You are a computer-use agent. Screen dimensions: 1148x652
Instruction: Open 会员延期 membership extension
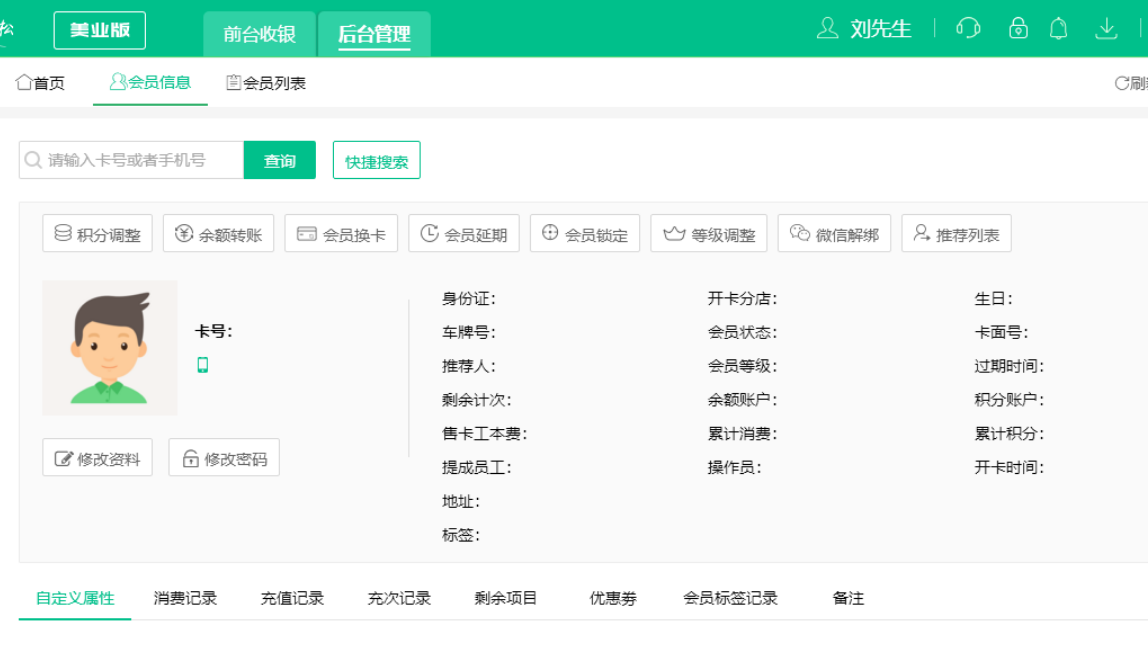tap(464, 234)
